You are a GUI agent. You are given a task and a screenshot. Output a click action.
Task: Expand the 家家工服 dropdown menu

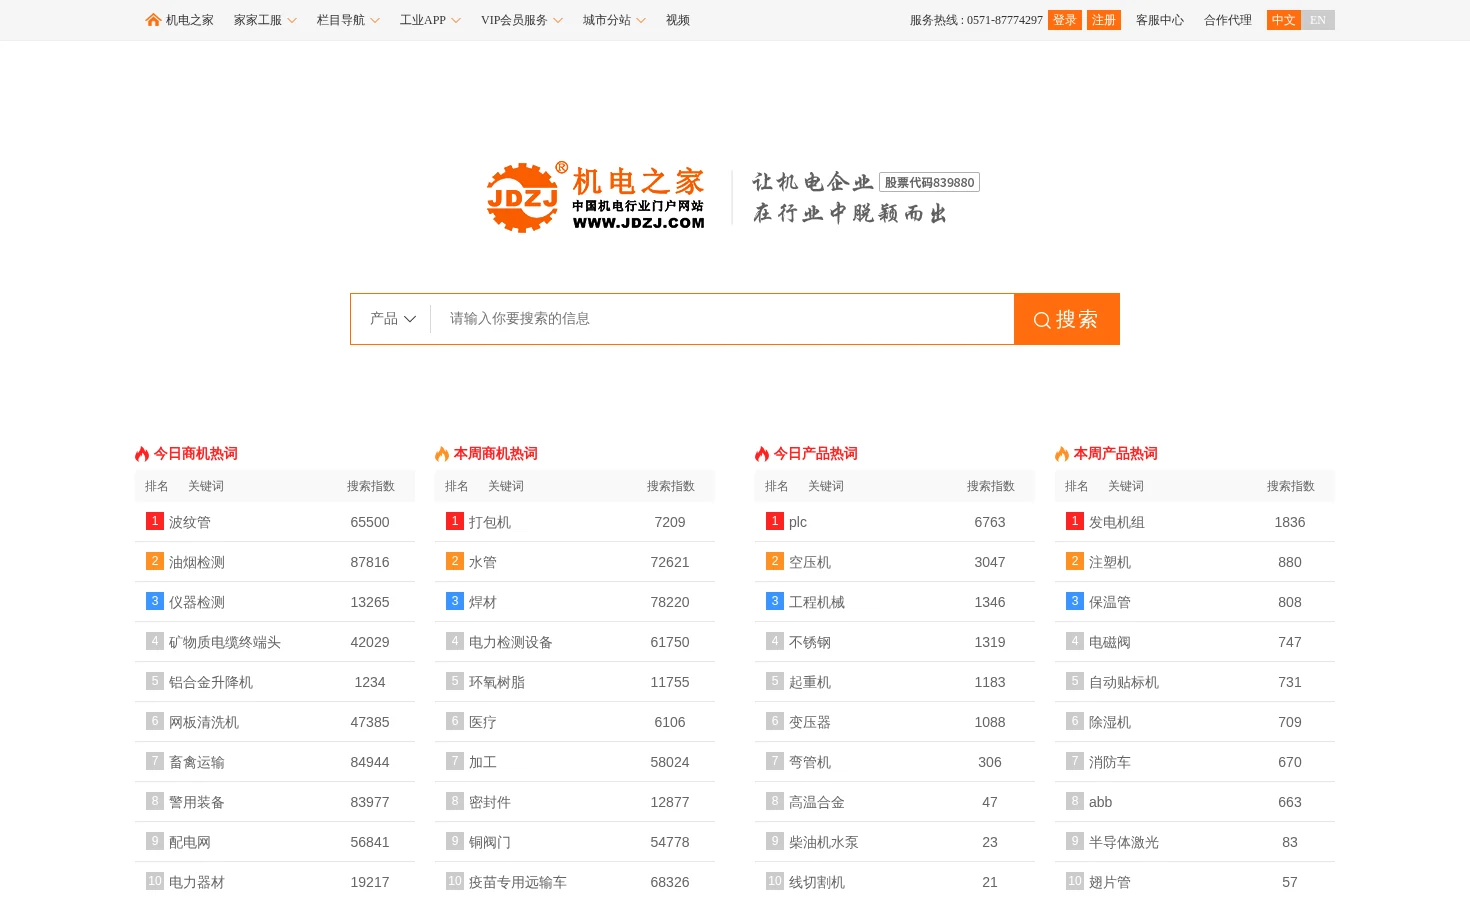(265, 20)
